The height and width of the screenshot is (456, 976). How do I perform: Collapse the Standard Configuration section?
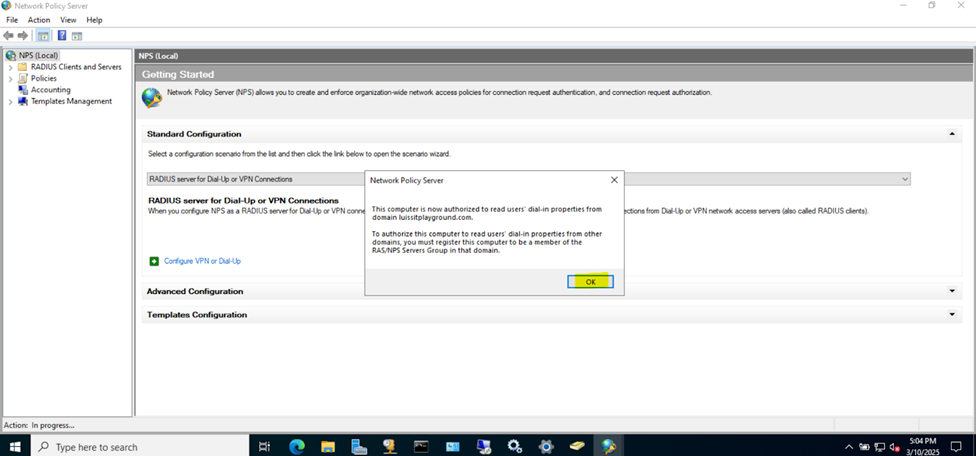[x=951, y=134]
